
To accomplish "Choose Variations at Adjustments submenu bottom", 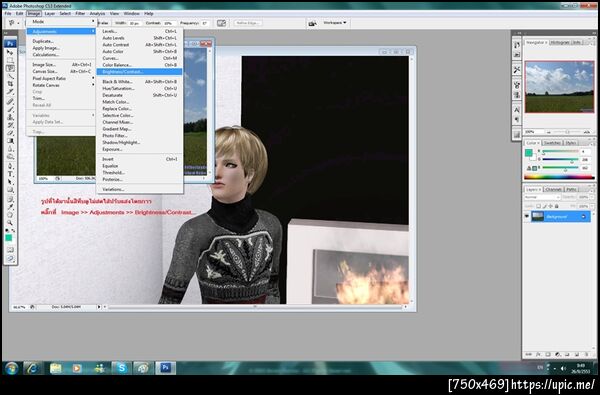I will point(139,189).
